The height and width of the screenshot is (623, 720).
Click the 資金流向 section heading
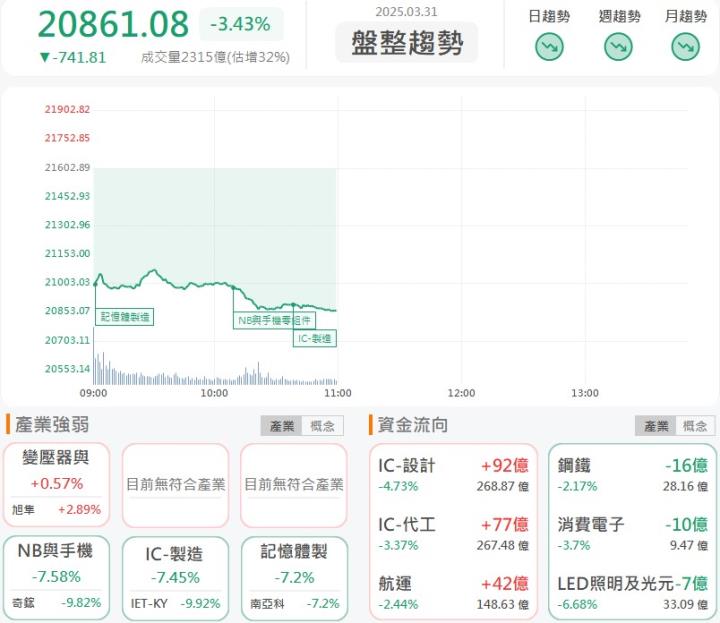[412, 425]
